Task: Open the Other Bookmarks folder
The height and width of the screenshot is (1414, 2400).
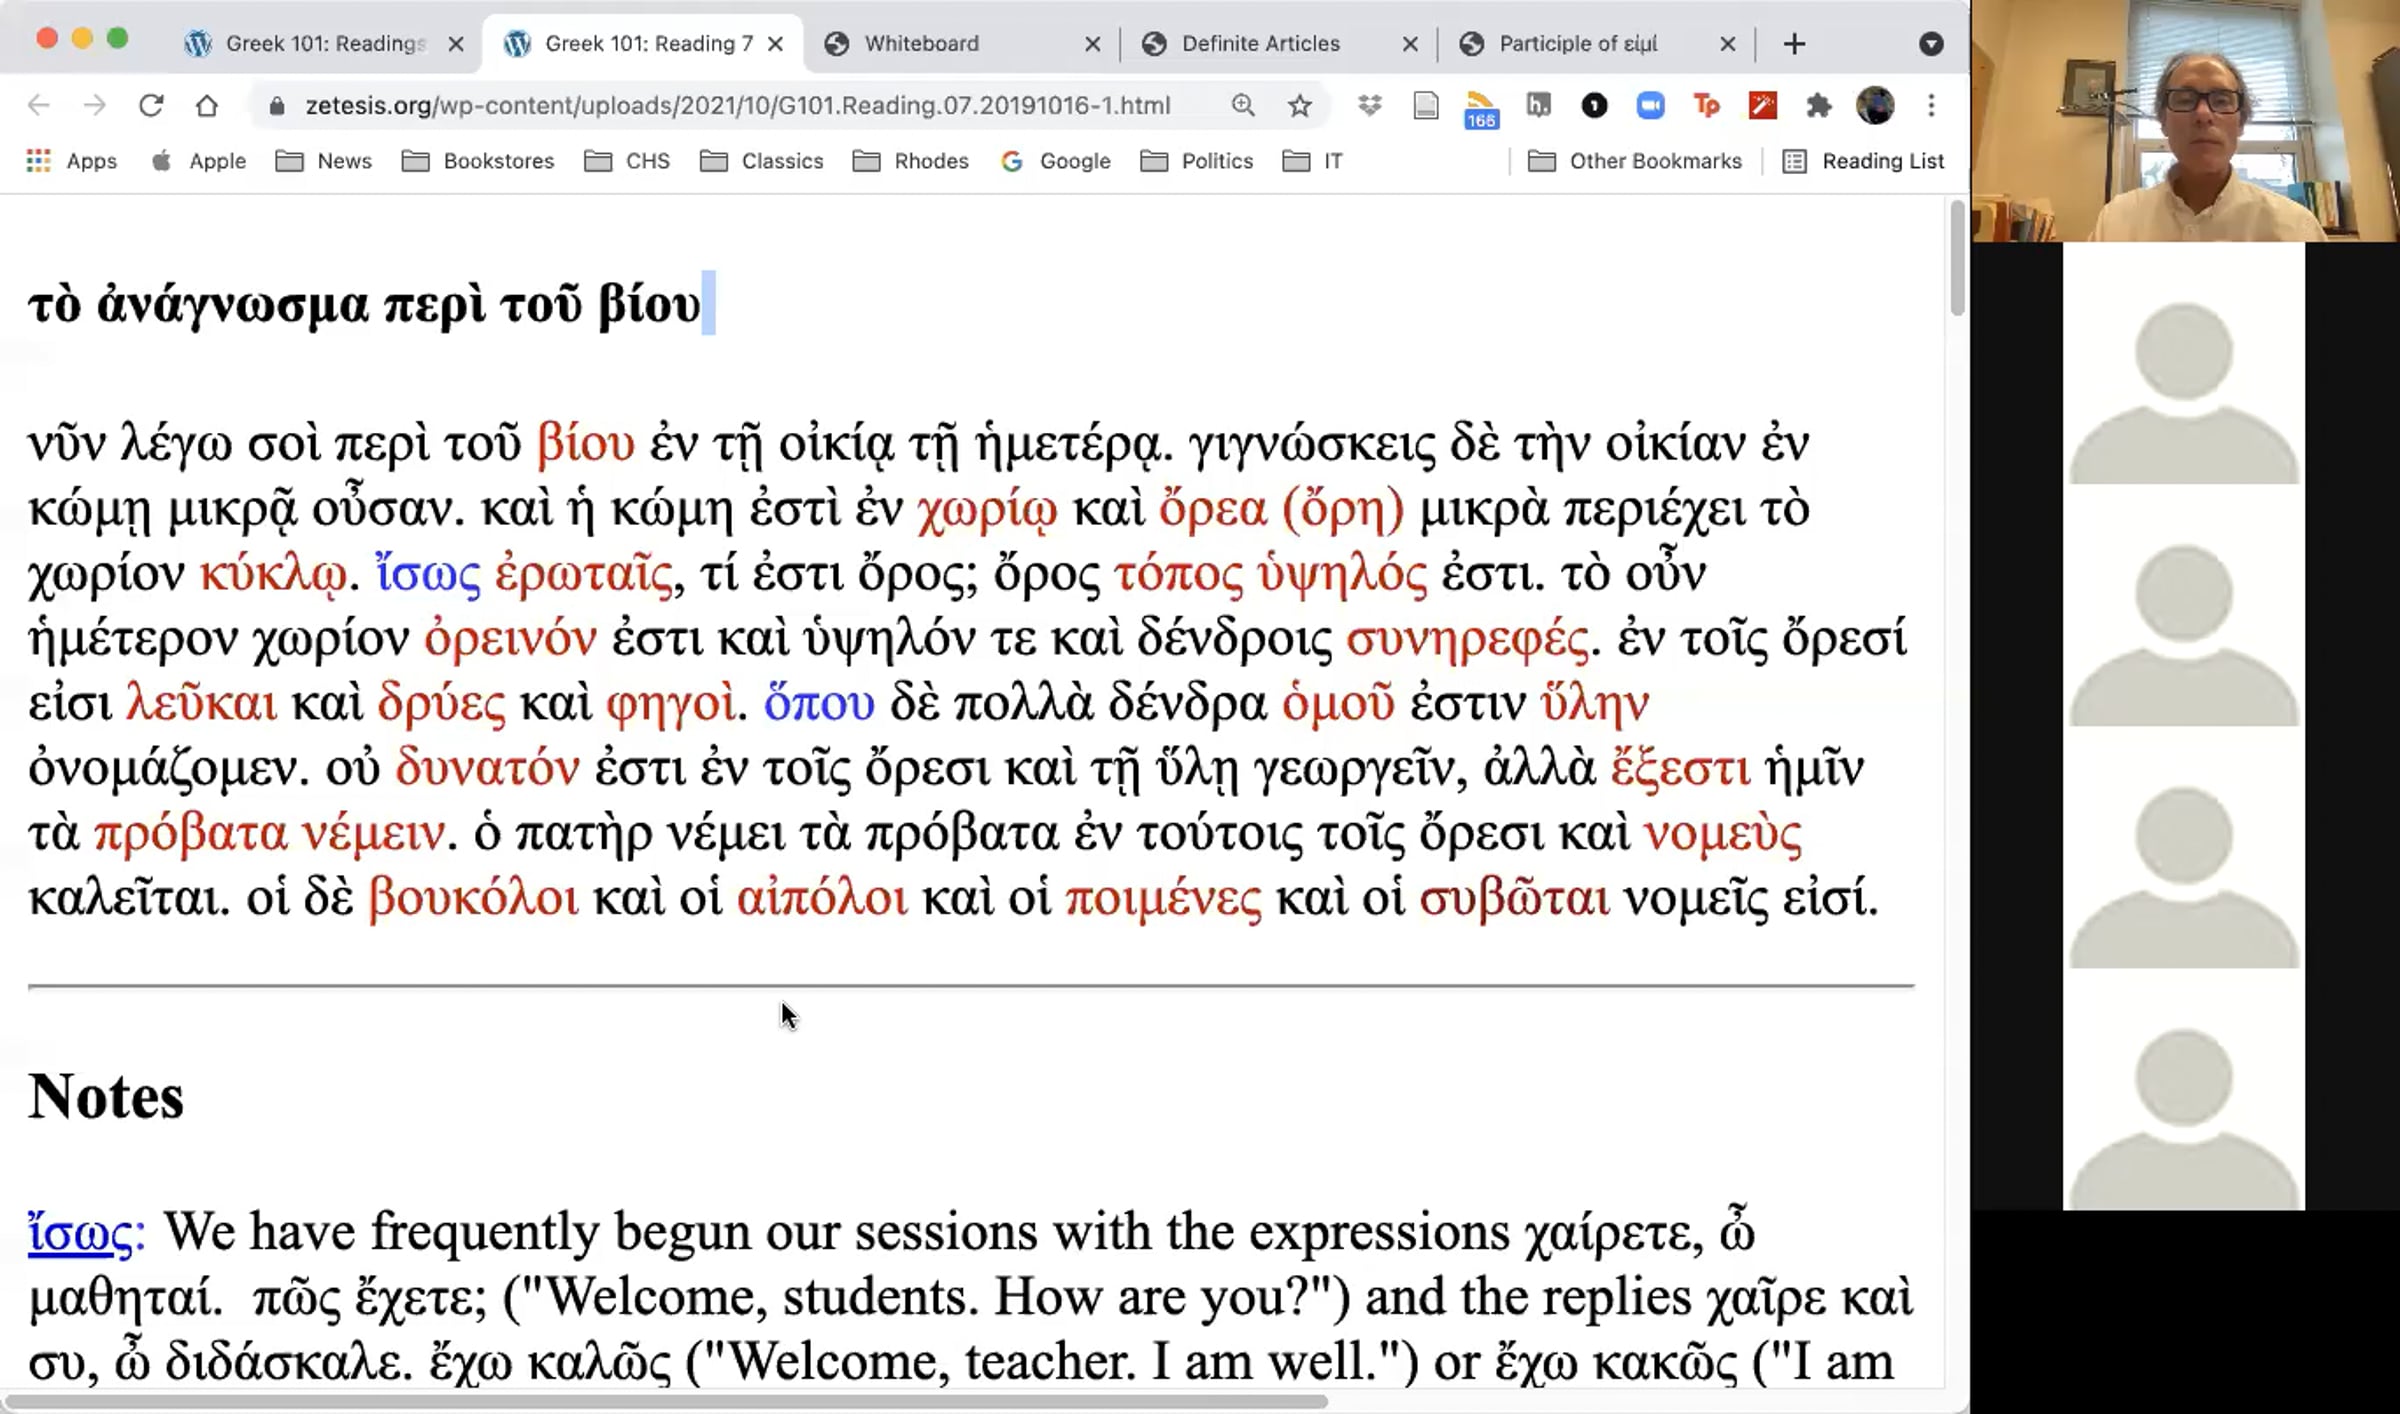Action: (x=1635, y=161)
